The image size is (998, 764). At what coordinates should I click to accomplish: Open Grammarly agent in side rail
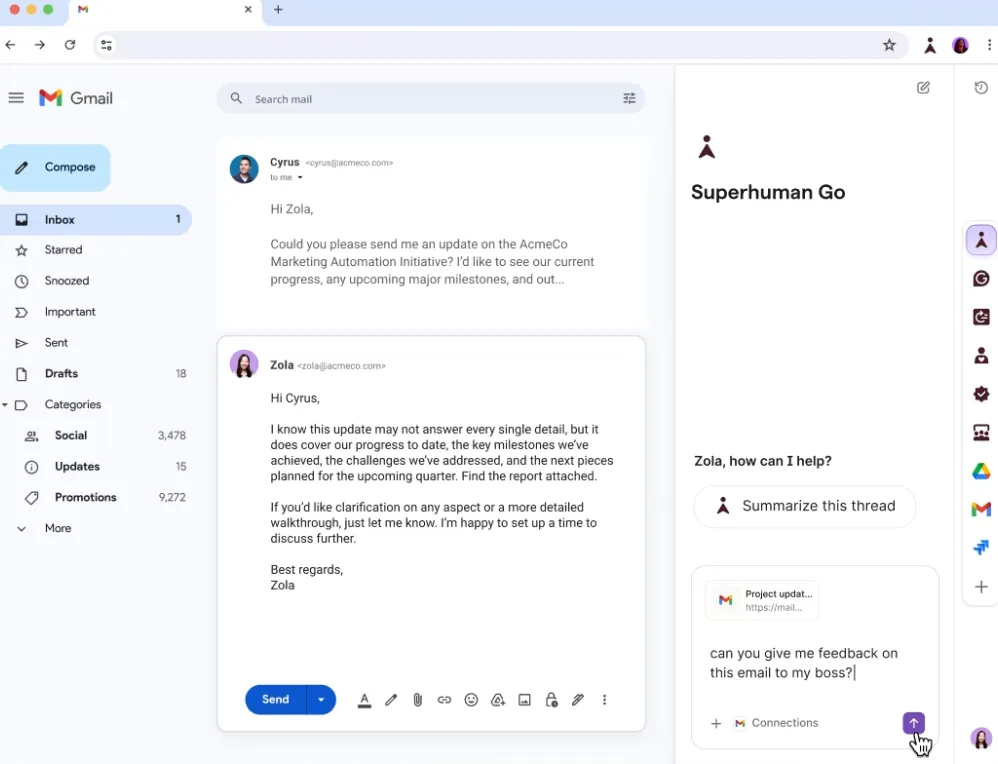[x=981, y=279]
